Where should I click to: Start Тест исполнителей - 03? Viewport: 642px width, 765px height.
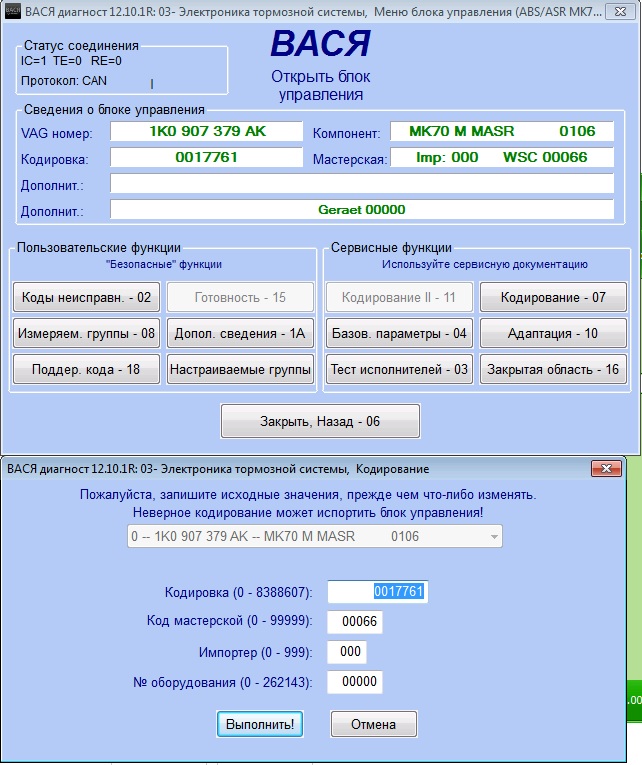point(399,369)
